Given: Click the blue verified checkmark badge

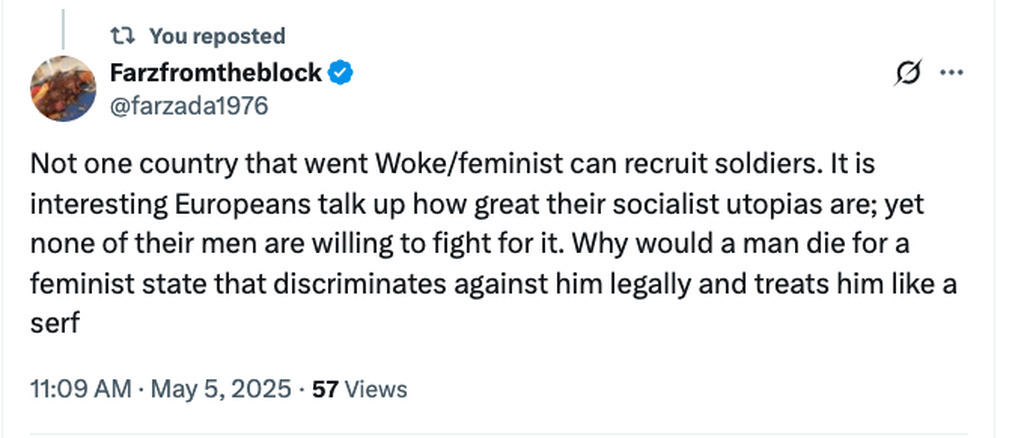Looking at the screenshot, I should pyautogui.click(x=340, y=73).
